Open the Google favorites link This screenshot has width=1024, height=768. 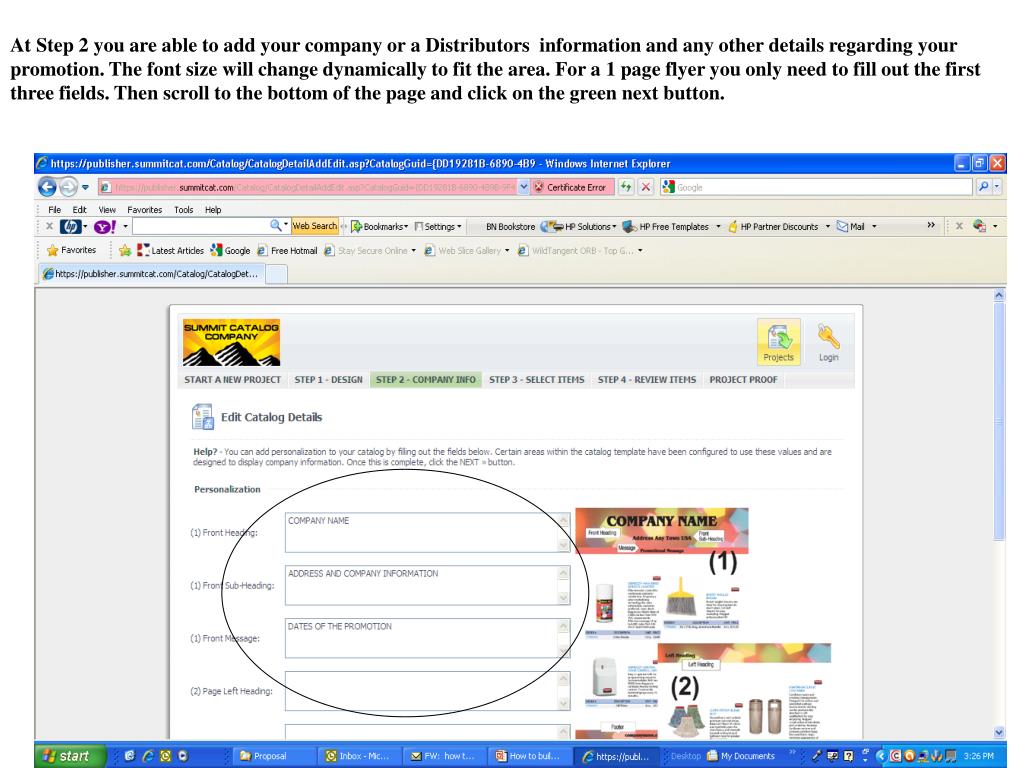[231, 250]
